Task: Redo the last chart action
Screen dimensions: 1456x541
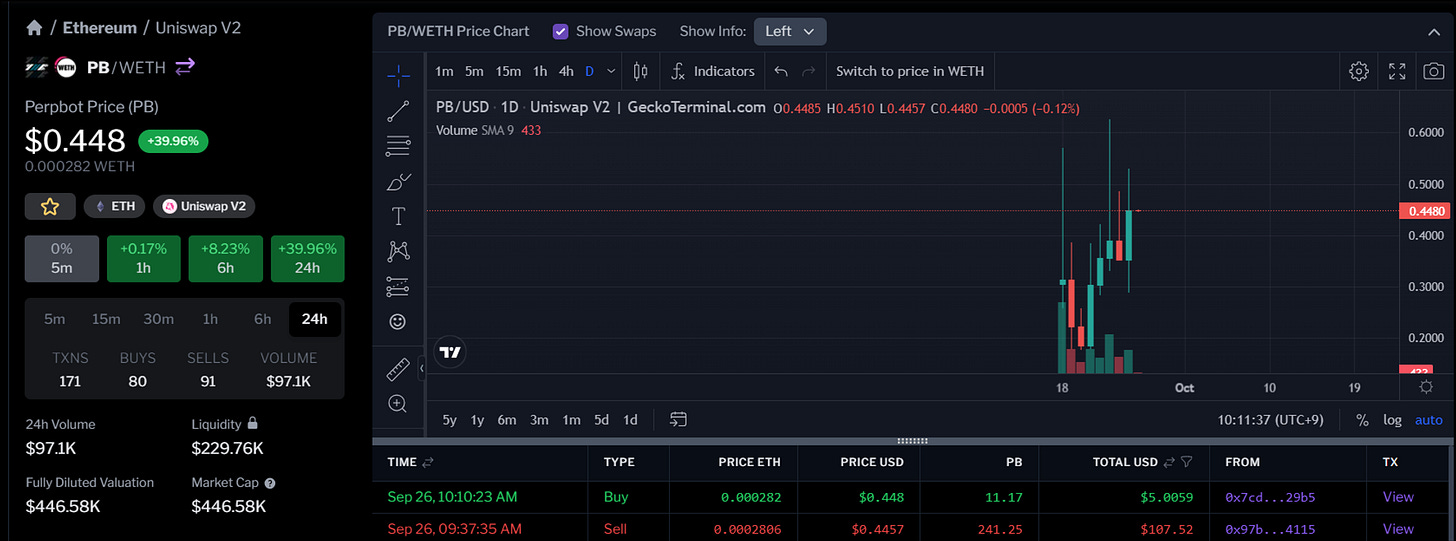Action: point(809,71)
